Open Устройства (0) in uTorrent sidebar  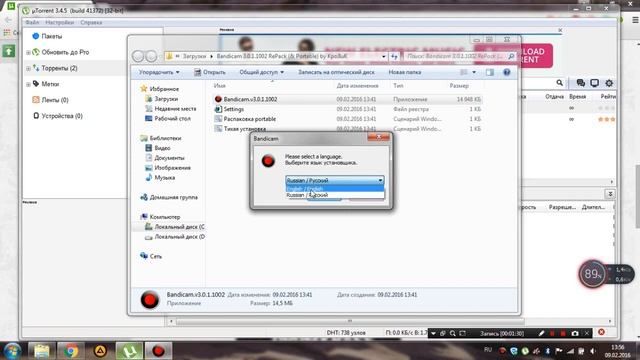pos(62,116)
